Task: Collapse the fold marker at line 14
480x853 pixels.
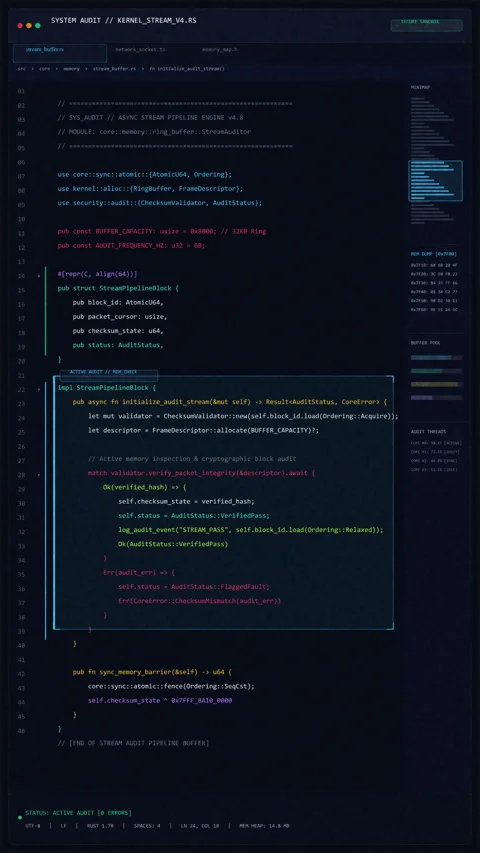Action: 39,276
